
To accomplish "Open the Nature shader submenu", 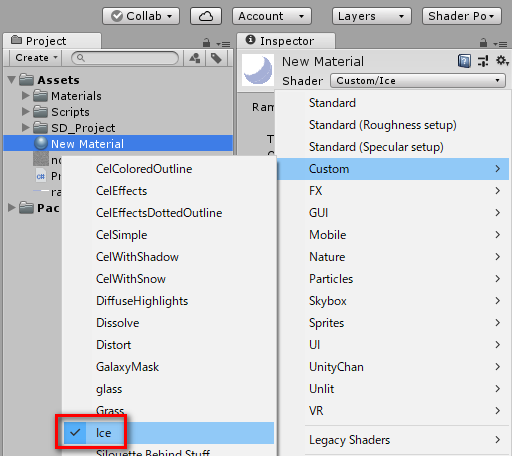I will pyautogui.click(x=393, y=257).
